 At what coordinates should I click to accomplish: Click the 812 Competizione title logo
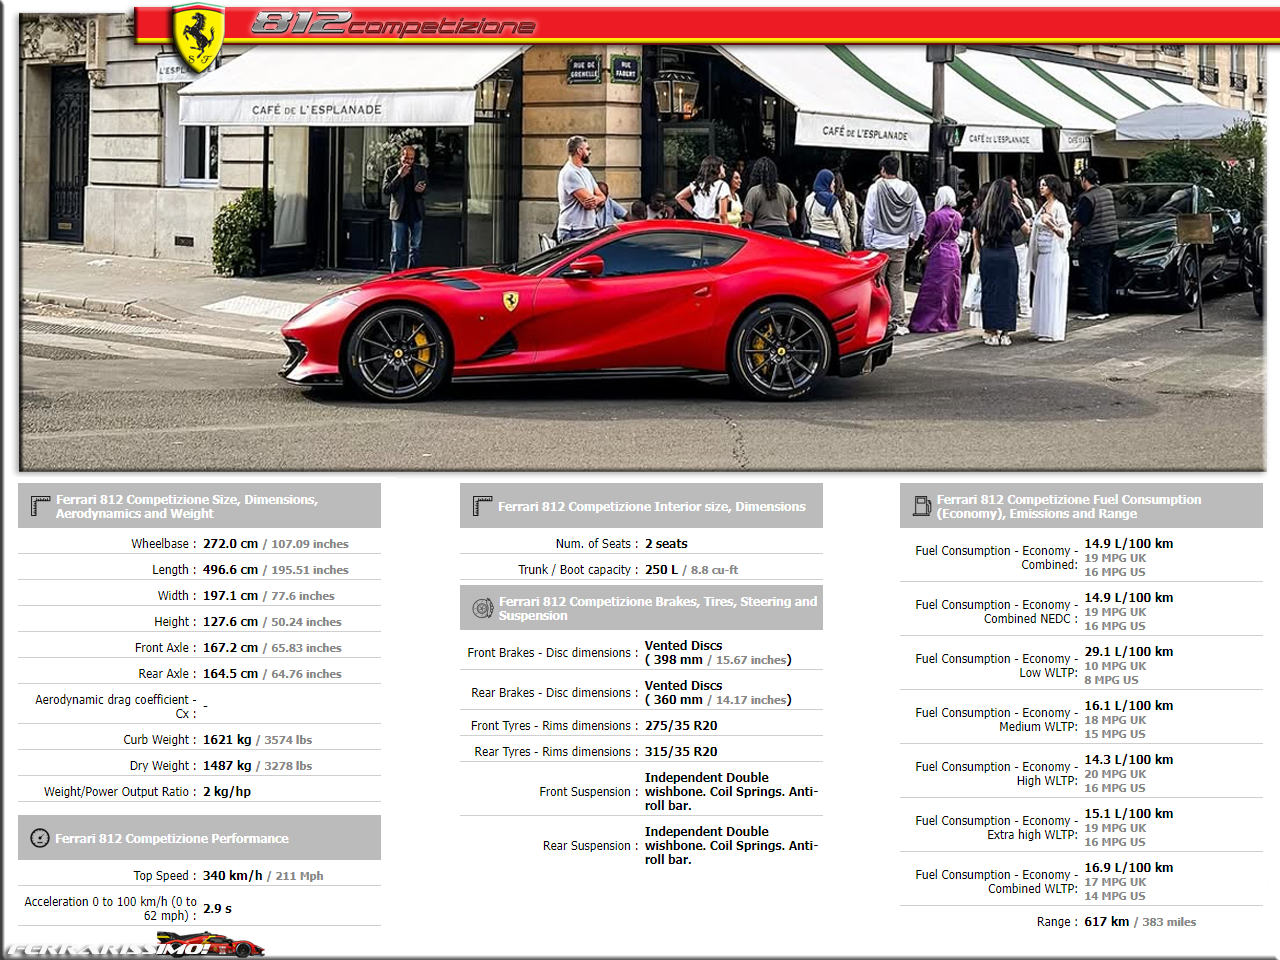(392, 24)
